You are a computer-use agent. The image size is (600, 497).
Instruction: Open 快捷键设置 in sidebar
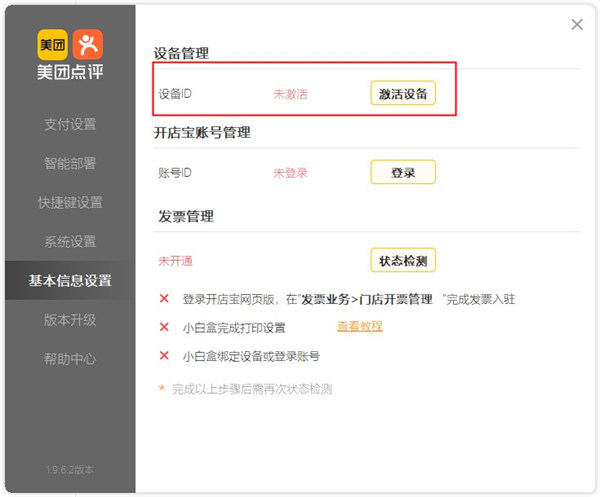point(70,203)
